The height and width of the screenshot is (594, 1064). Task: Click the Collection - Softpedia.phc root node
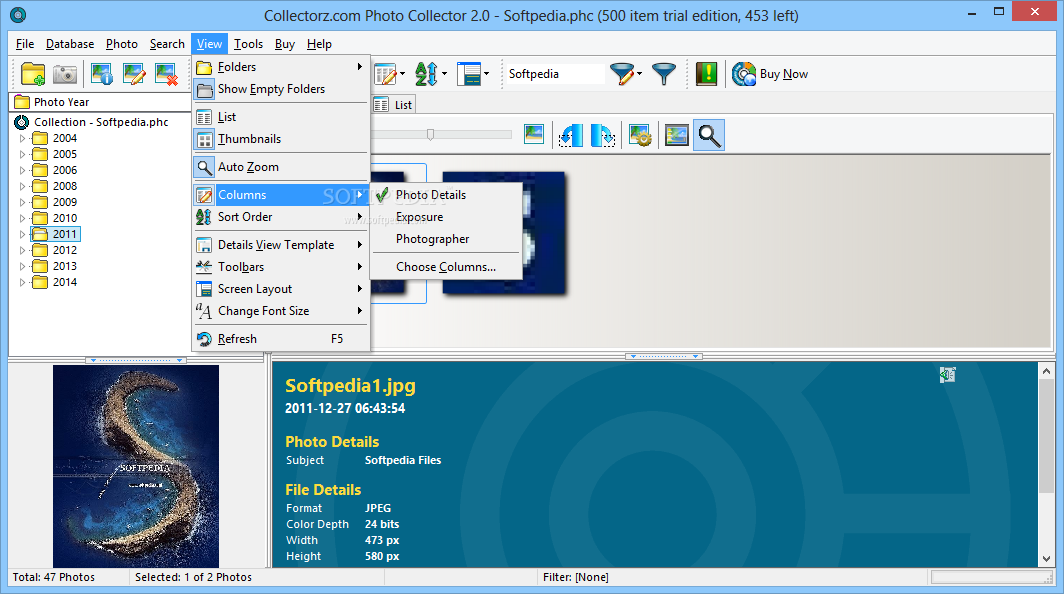point(101,122)
